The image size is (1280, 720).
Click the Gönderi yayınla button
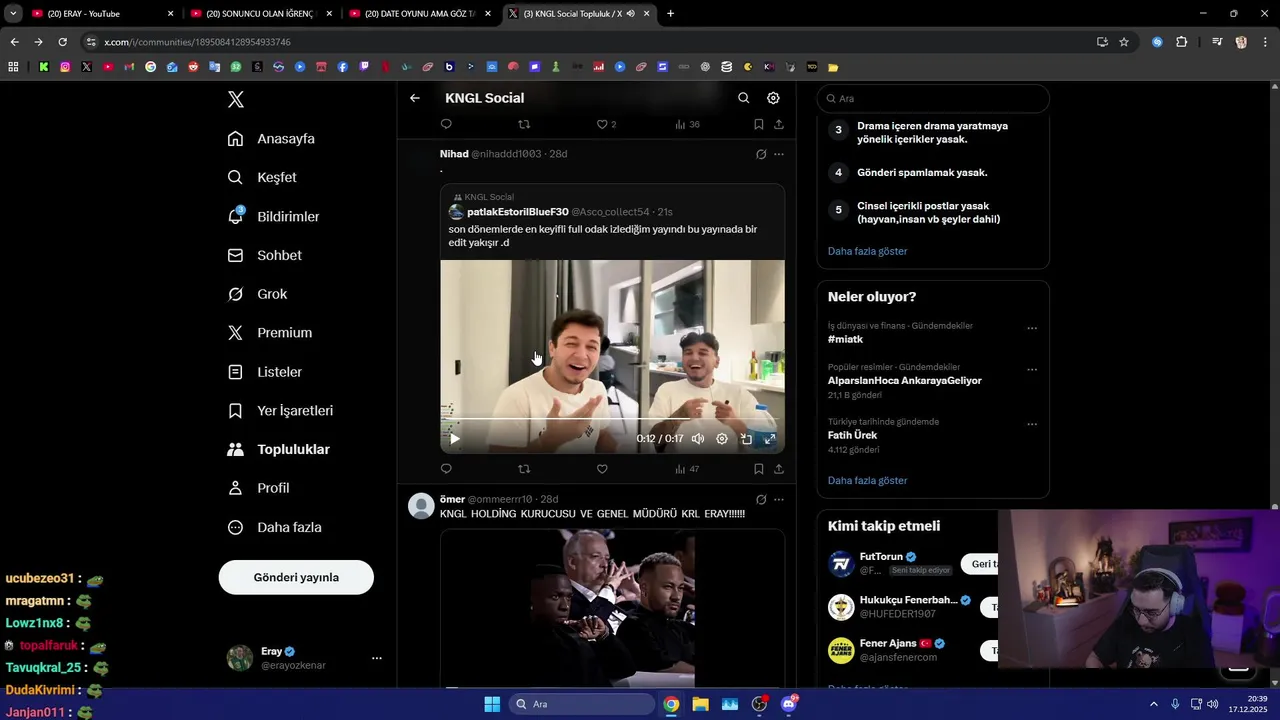click(x=296, y=577)
